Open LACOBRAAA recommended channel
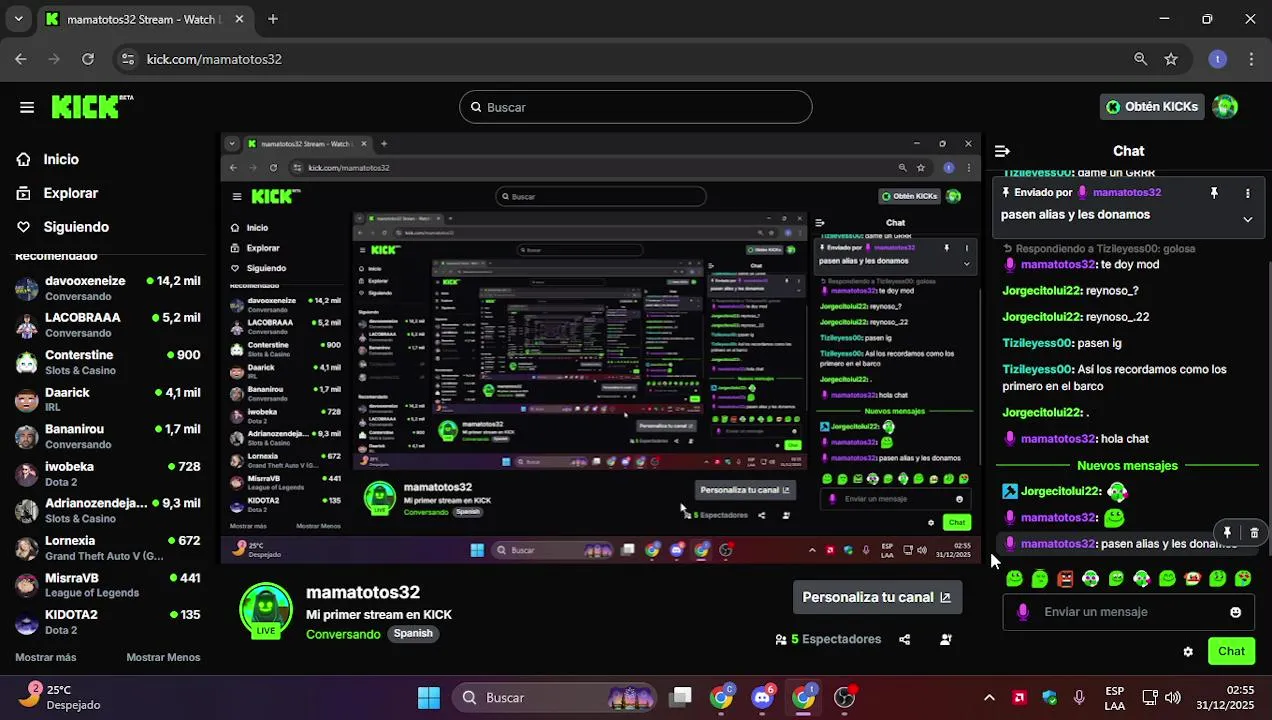Viewport: 1272px width, 720px height. [110, 325]
